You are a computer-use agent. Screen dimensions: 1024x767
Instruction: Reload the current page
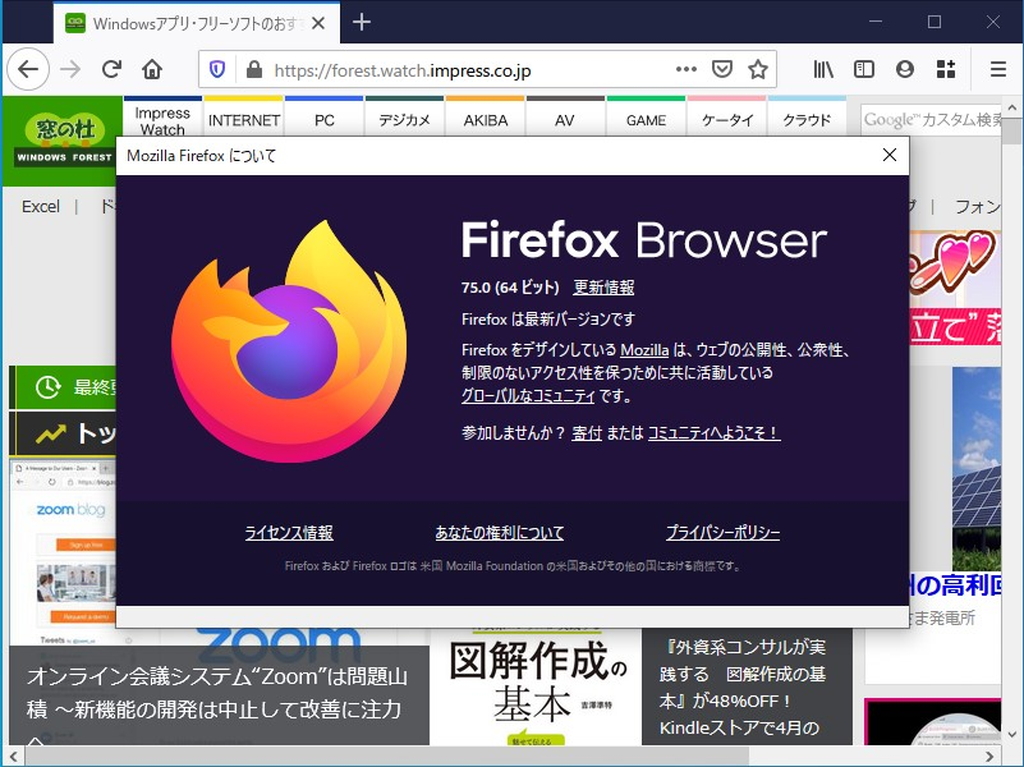(110, 69)
